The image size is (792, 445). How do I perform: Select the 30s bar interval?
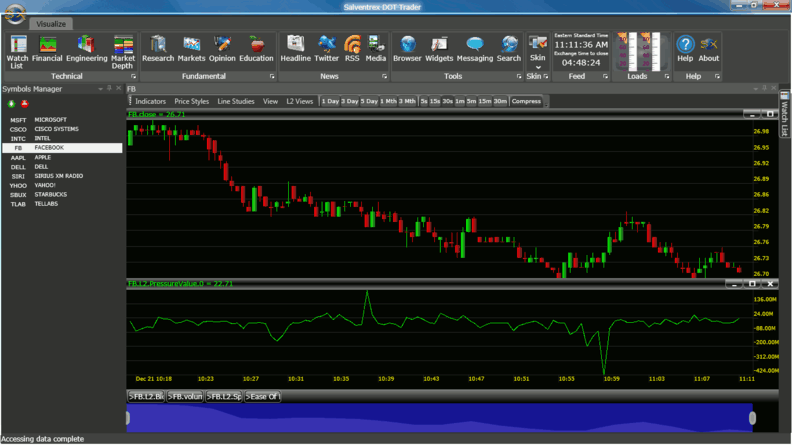pyautogui.click(x=448, y=102)
